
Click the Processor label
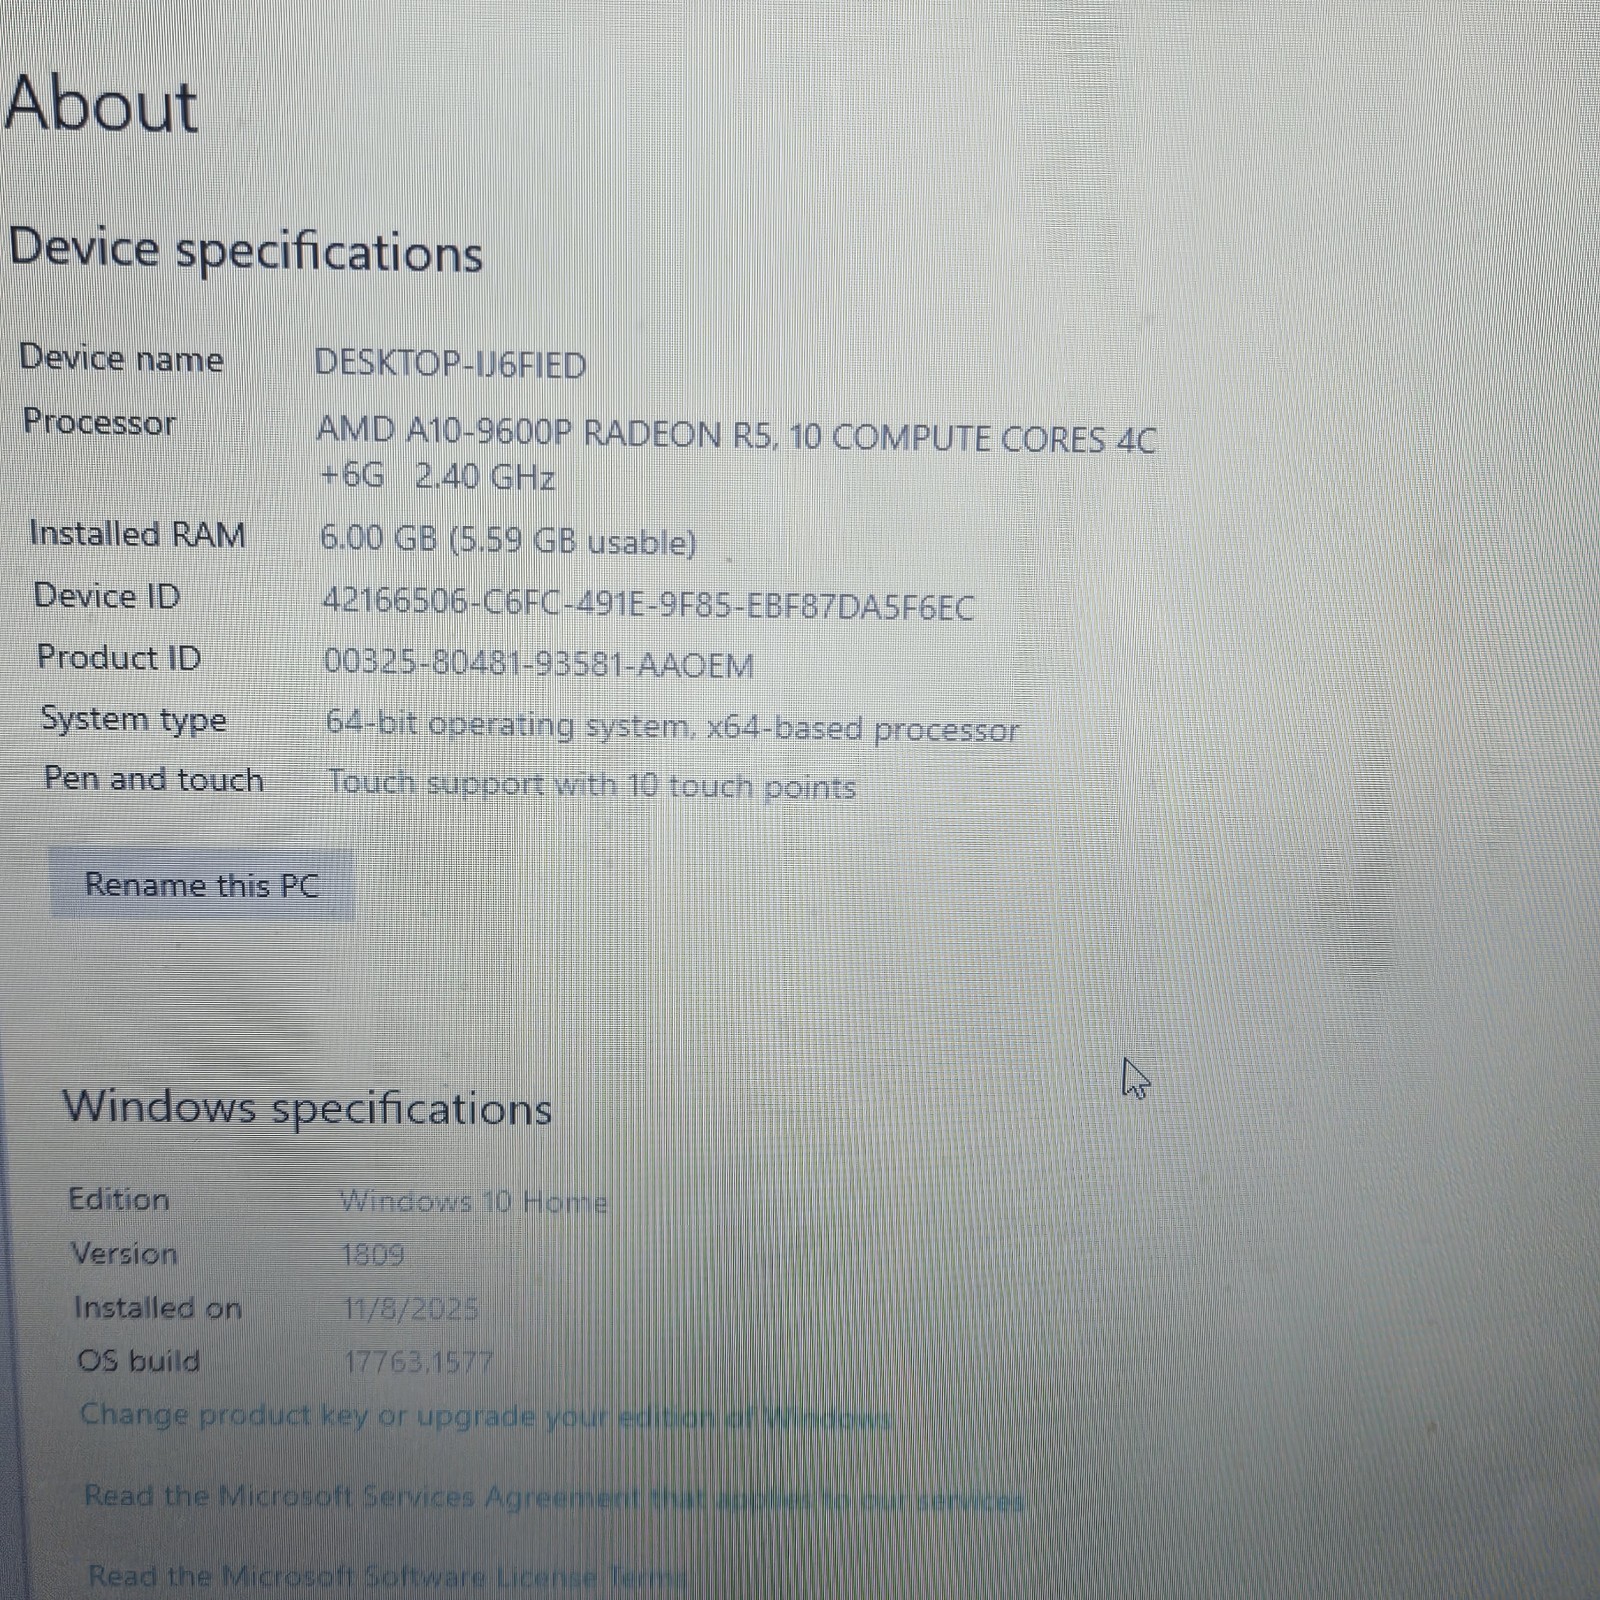pos(99,422)
